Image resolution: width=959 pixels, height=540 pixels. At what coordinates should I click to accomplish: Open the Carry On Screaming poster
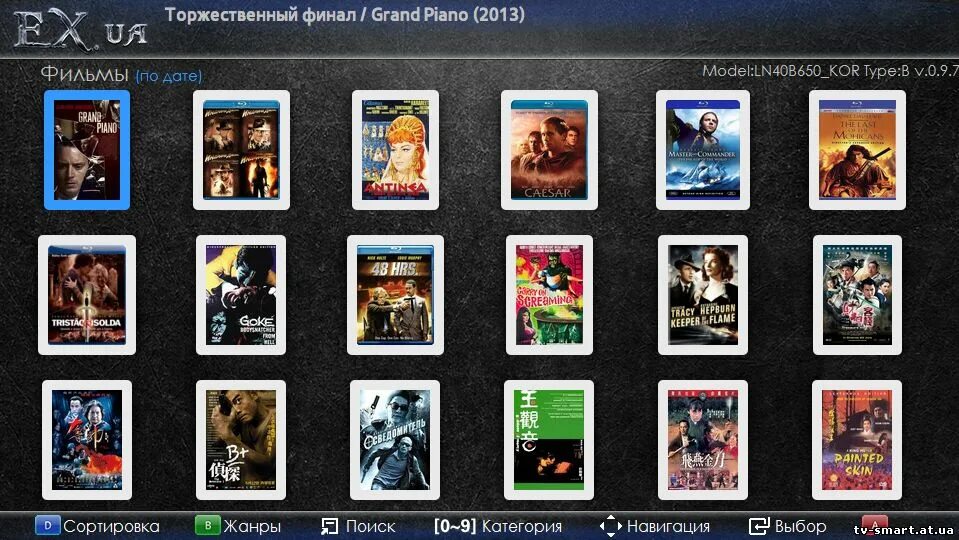tap(549, 295)
